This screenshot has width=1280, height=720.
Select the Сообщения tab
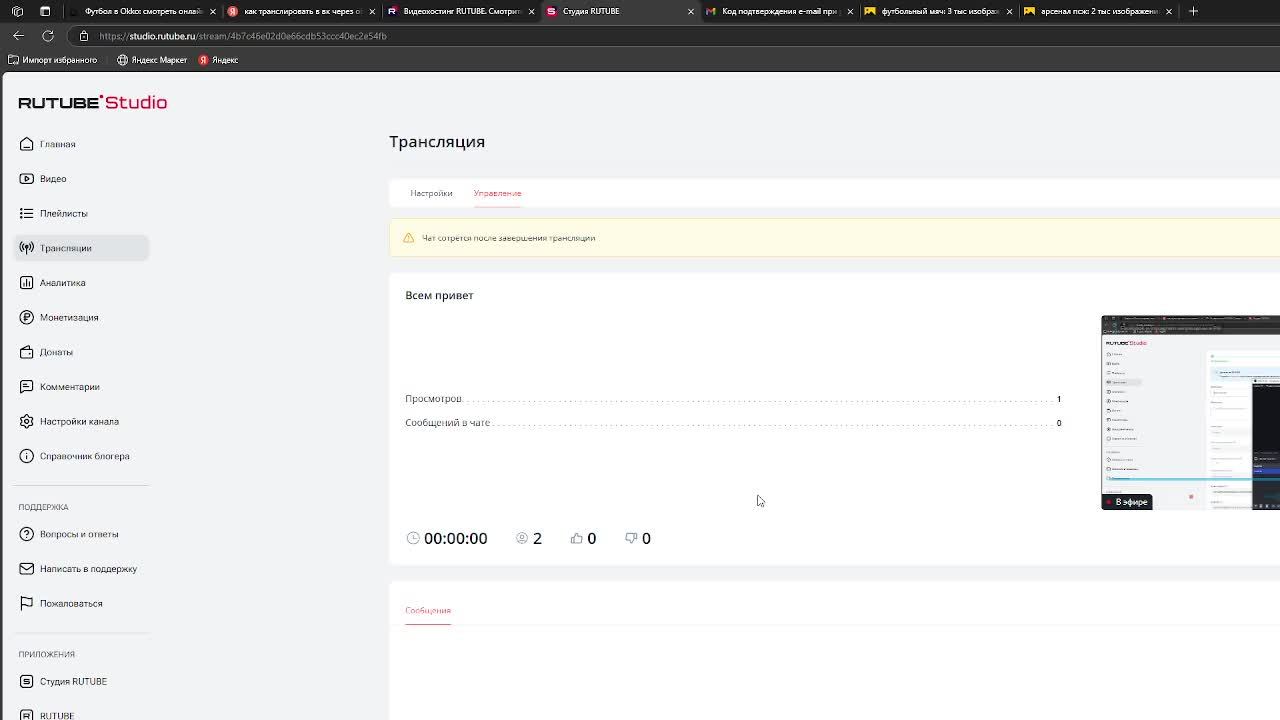[428, 610]
